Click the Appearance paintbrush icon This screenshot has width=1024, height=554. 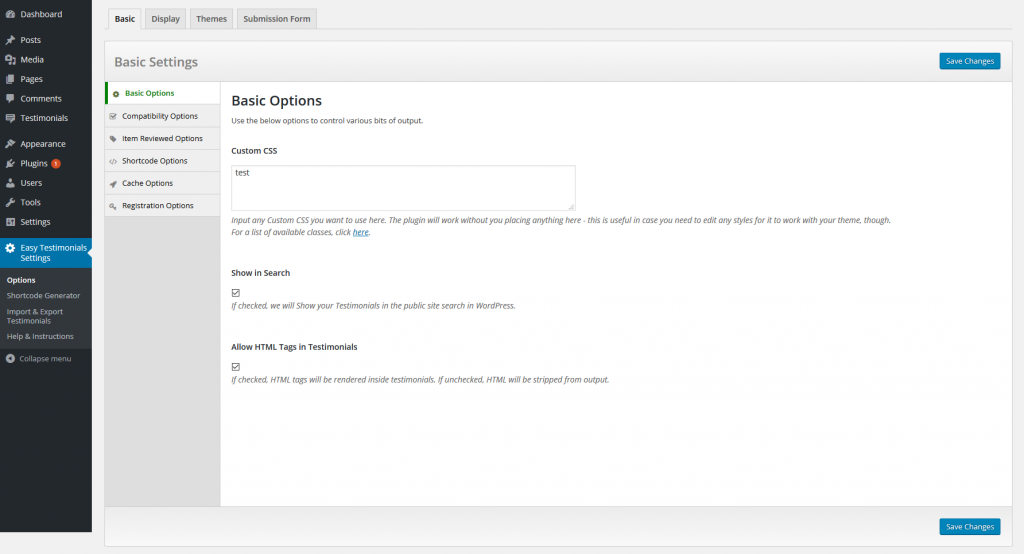point(10,144)
